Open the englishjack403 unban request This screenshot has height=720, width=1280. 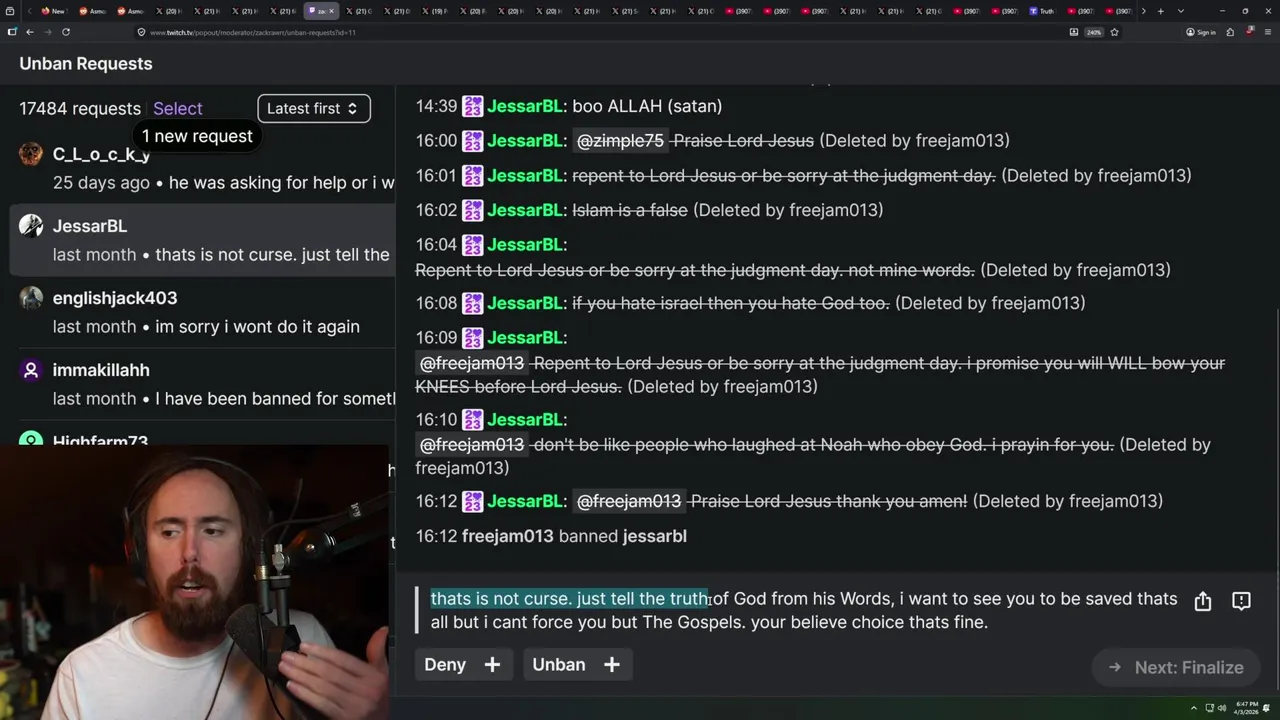tap(203, 312)
